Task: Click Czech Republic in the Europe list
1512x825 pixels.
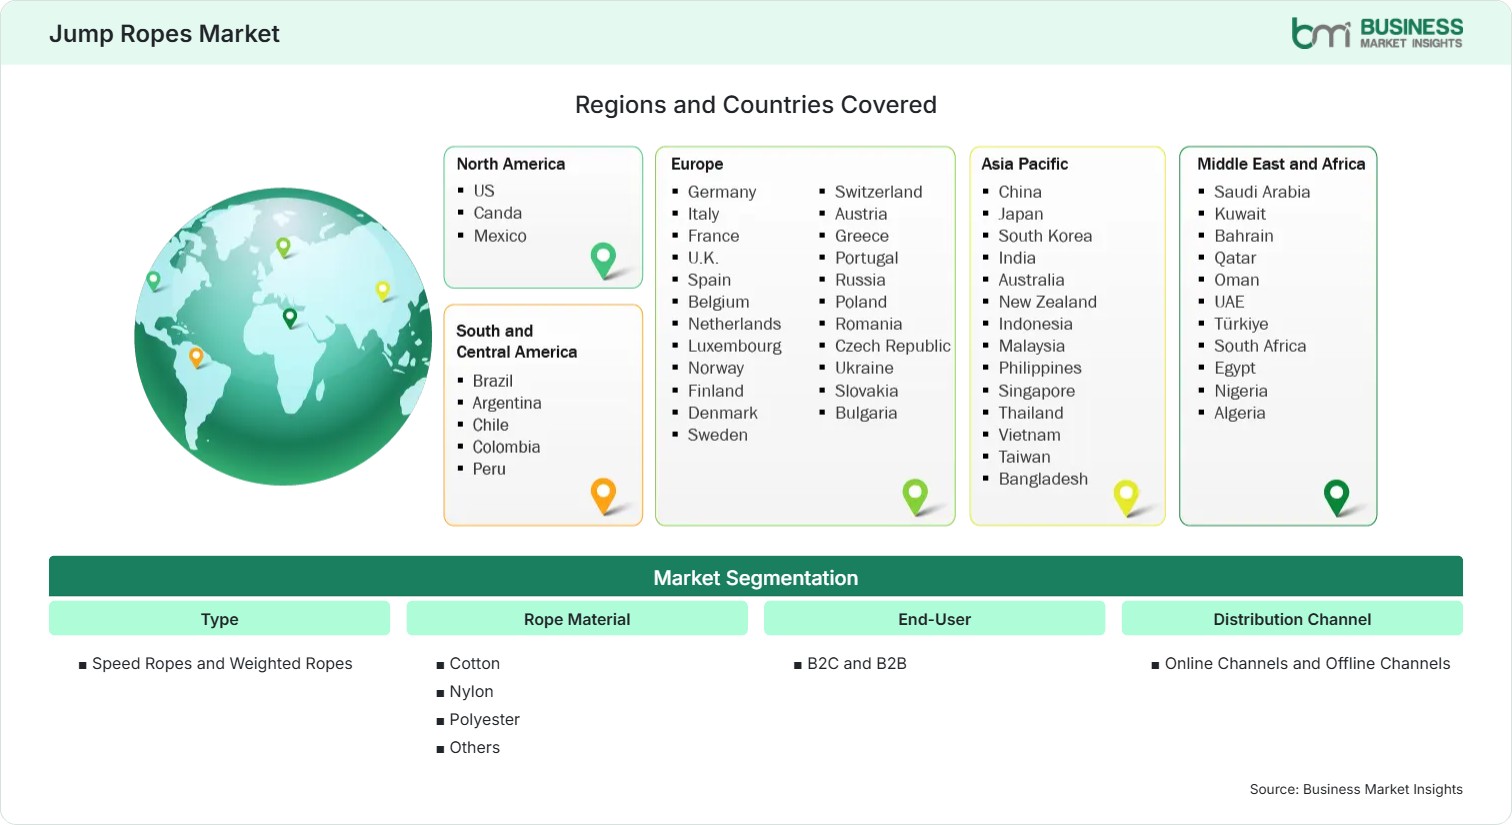Action: tap(892, 346)
